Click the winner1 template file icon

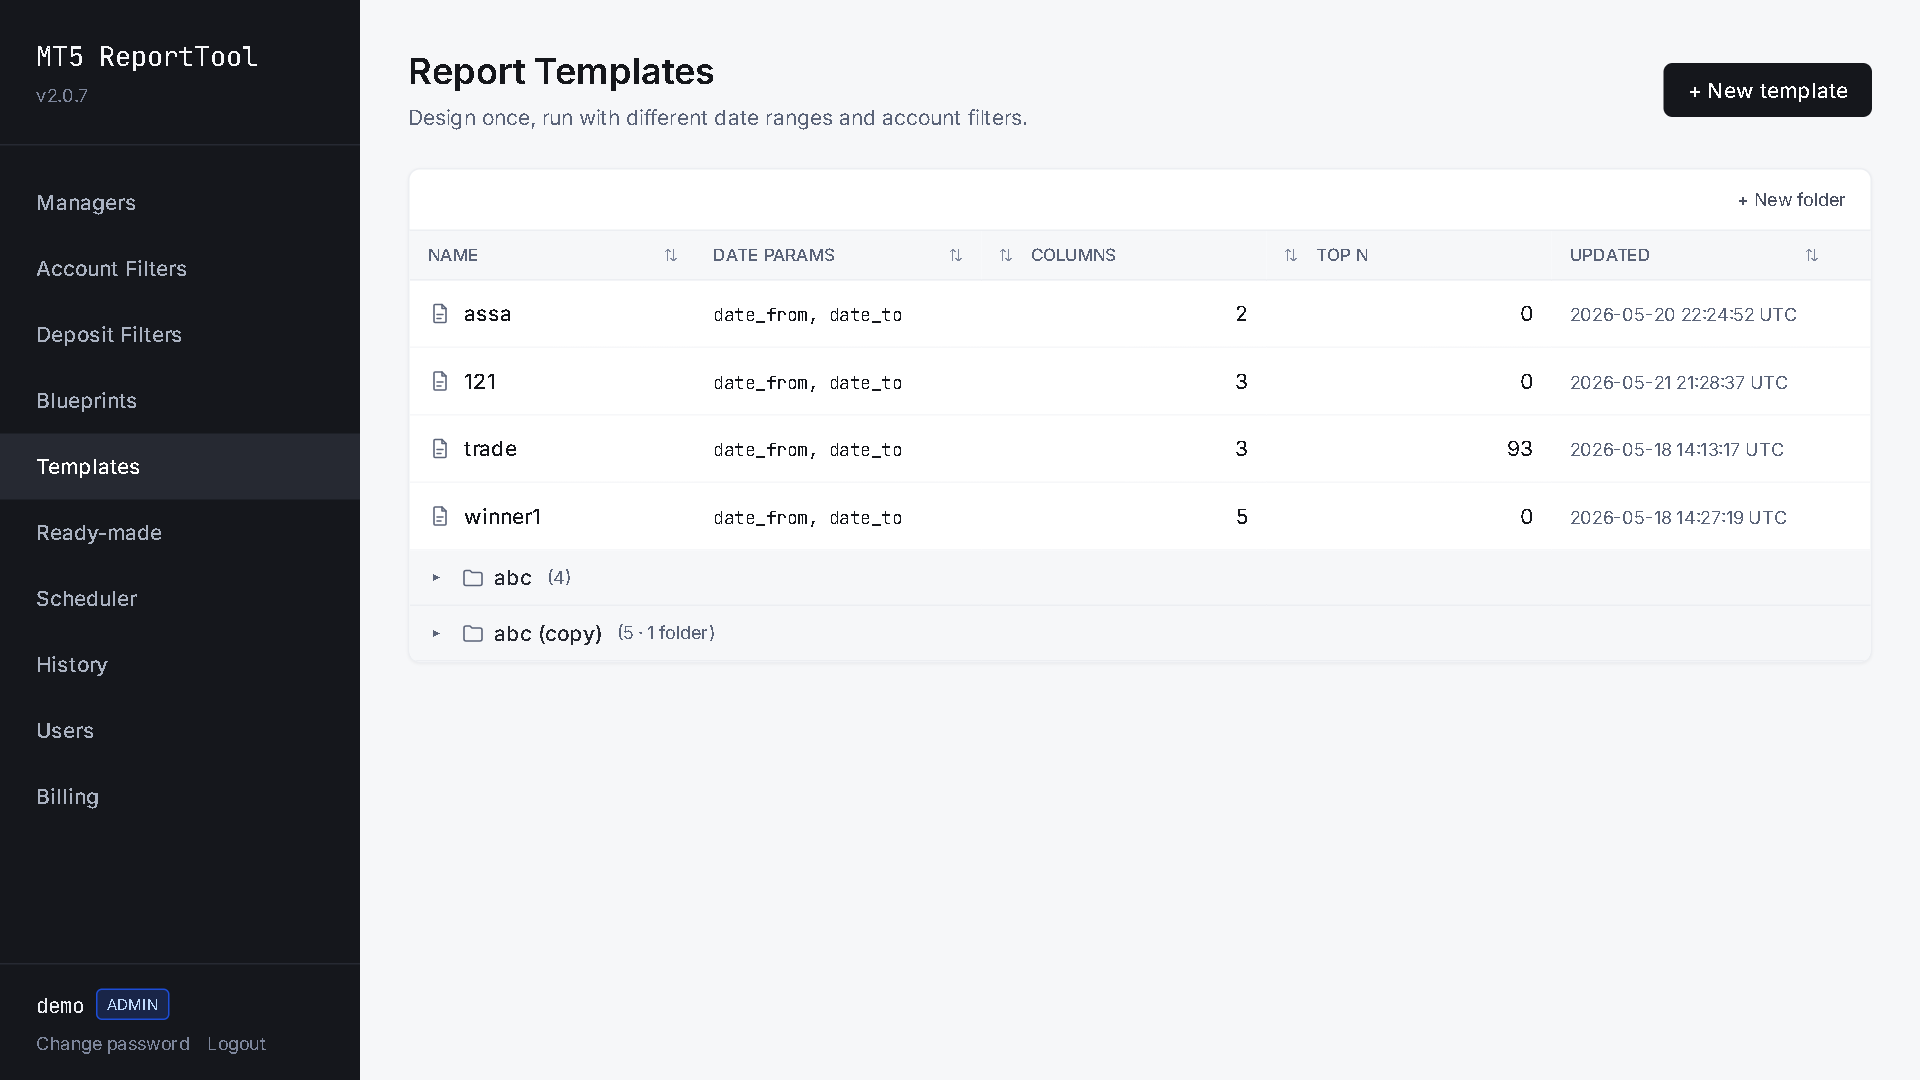click(440, 516)
